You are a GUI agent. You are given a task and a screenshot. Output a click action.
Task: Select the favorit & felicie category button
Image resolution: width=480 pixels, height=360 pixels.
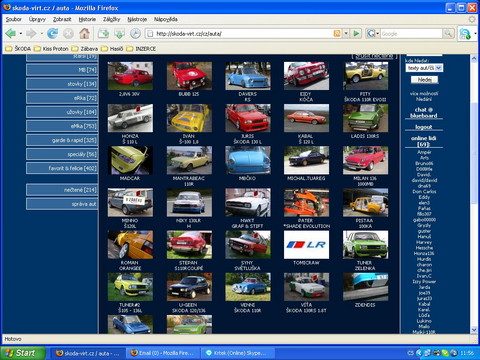(x=62, y=168)
